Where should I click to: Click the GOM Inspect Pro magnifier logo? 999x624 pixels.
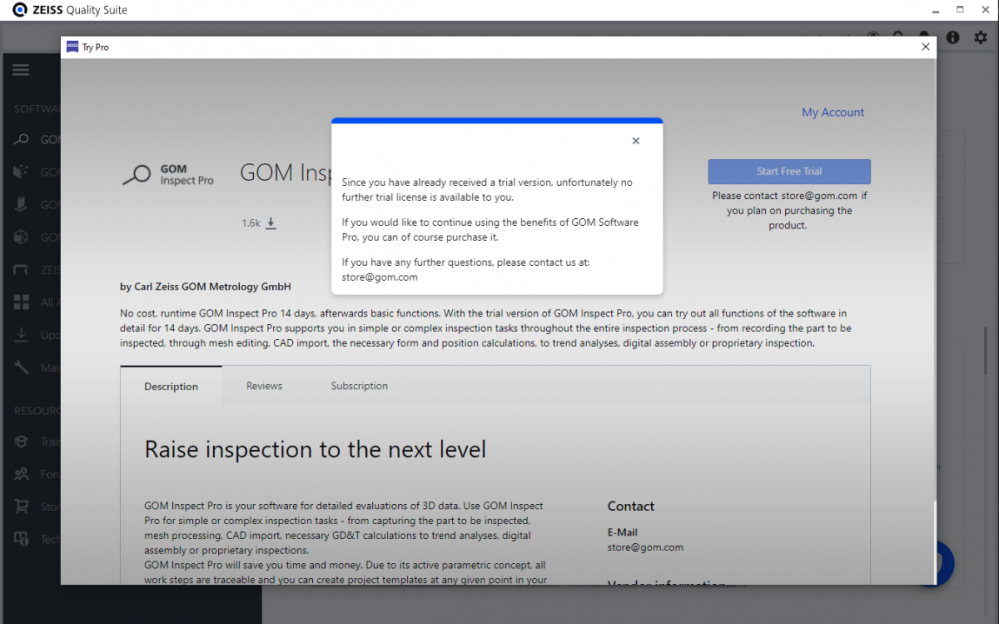point(136,174)
